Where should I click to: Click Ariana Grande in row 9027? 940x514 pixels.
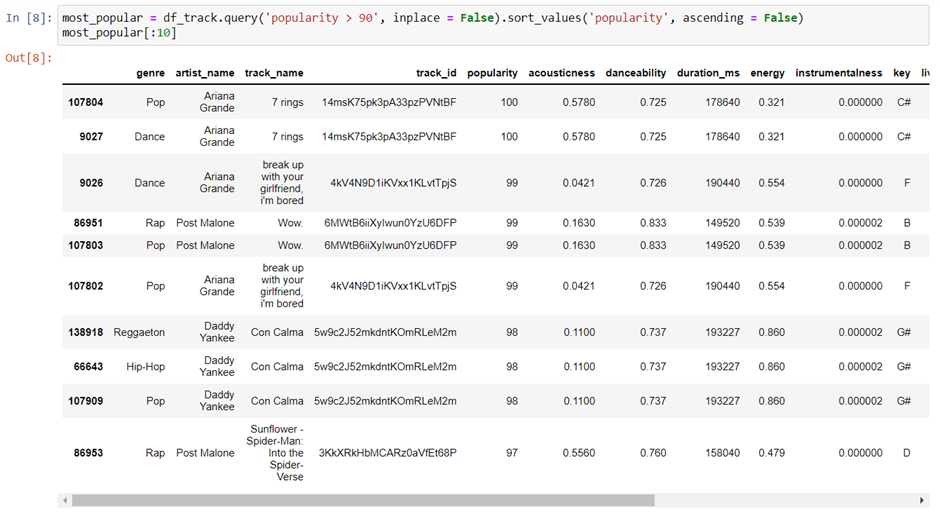click(217, 137)
